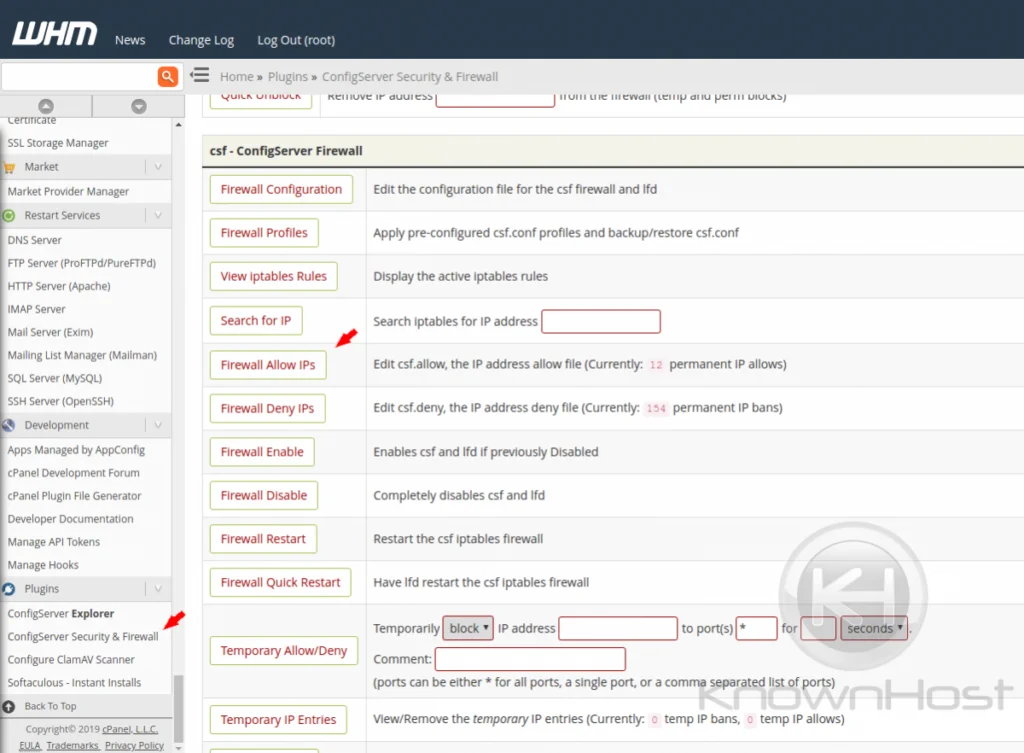
Task: Click the collapse-all up arrow in sidebar
Action: [46, 106]
